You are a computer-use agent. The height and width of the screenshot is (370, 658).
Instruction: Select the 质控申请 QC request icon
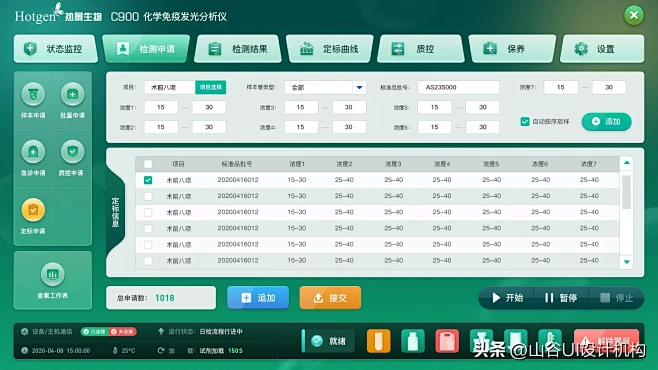(x=72, y=152)
